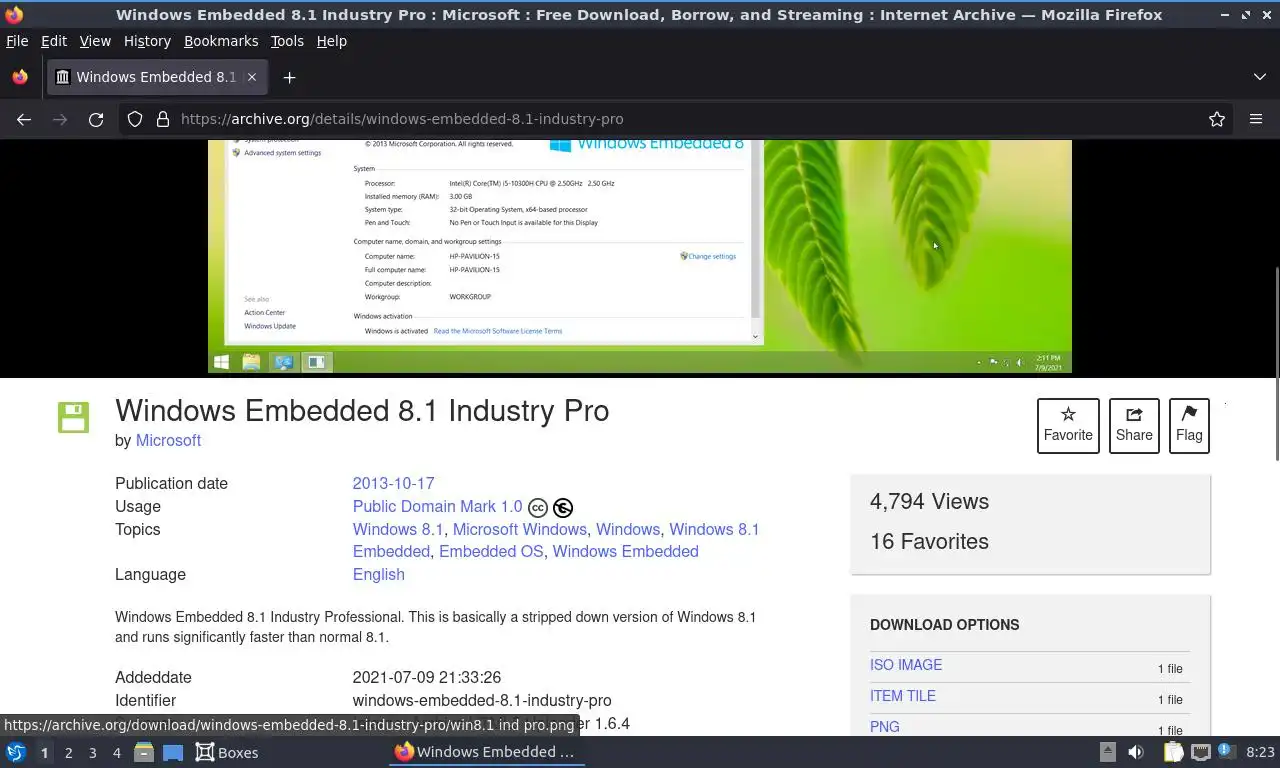Click the blue show desktop taskbar icon
Viewport: 1280px width, 768px height.
(173, 752)
